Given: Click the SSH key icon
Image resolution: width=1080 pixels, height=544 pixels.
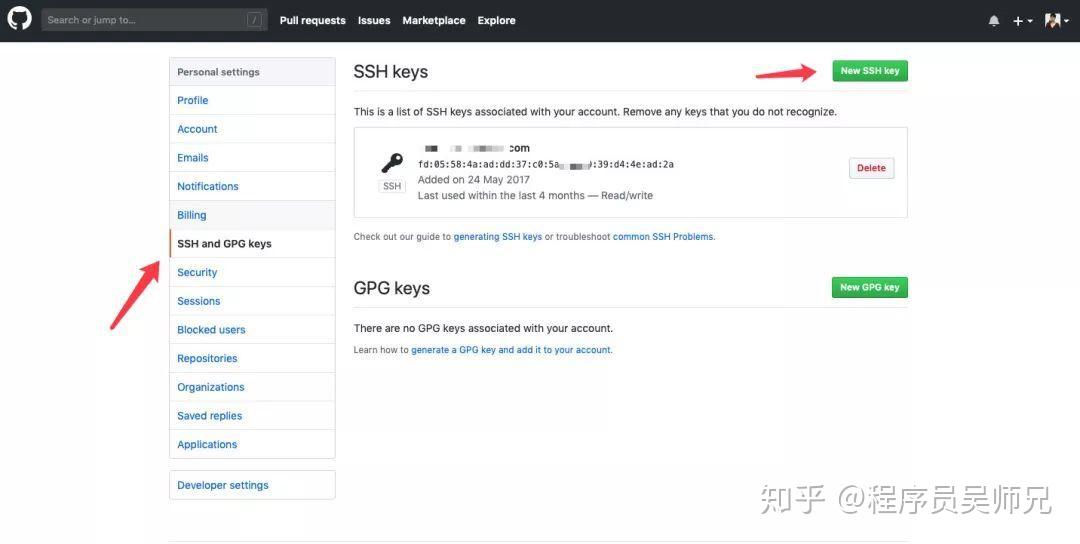Looking at the screenshot, I should coord(392,163).
